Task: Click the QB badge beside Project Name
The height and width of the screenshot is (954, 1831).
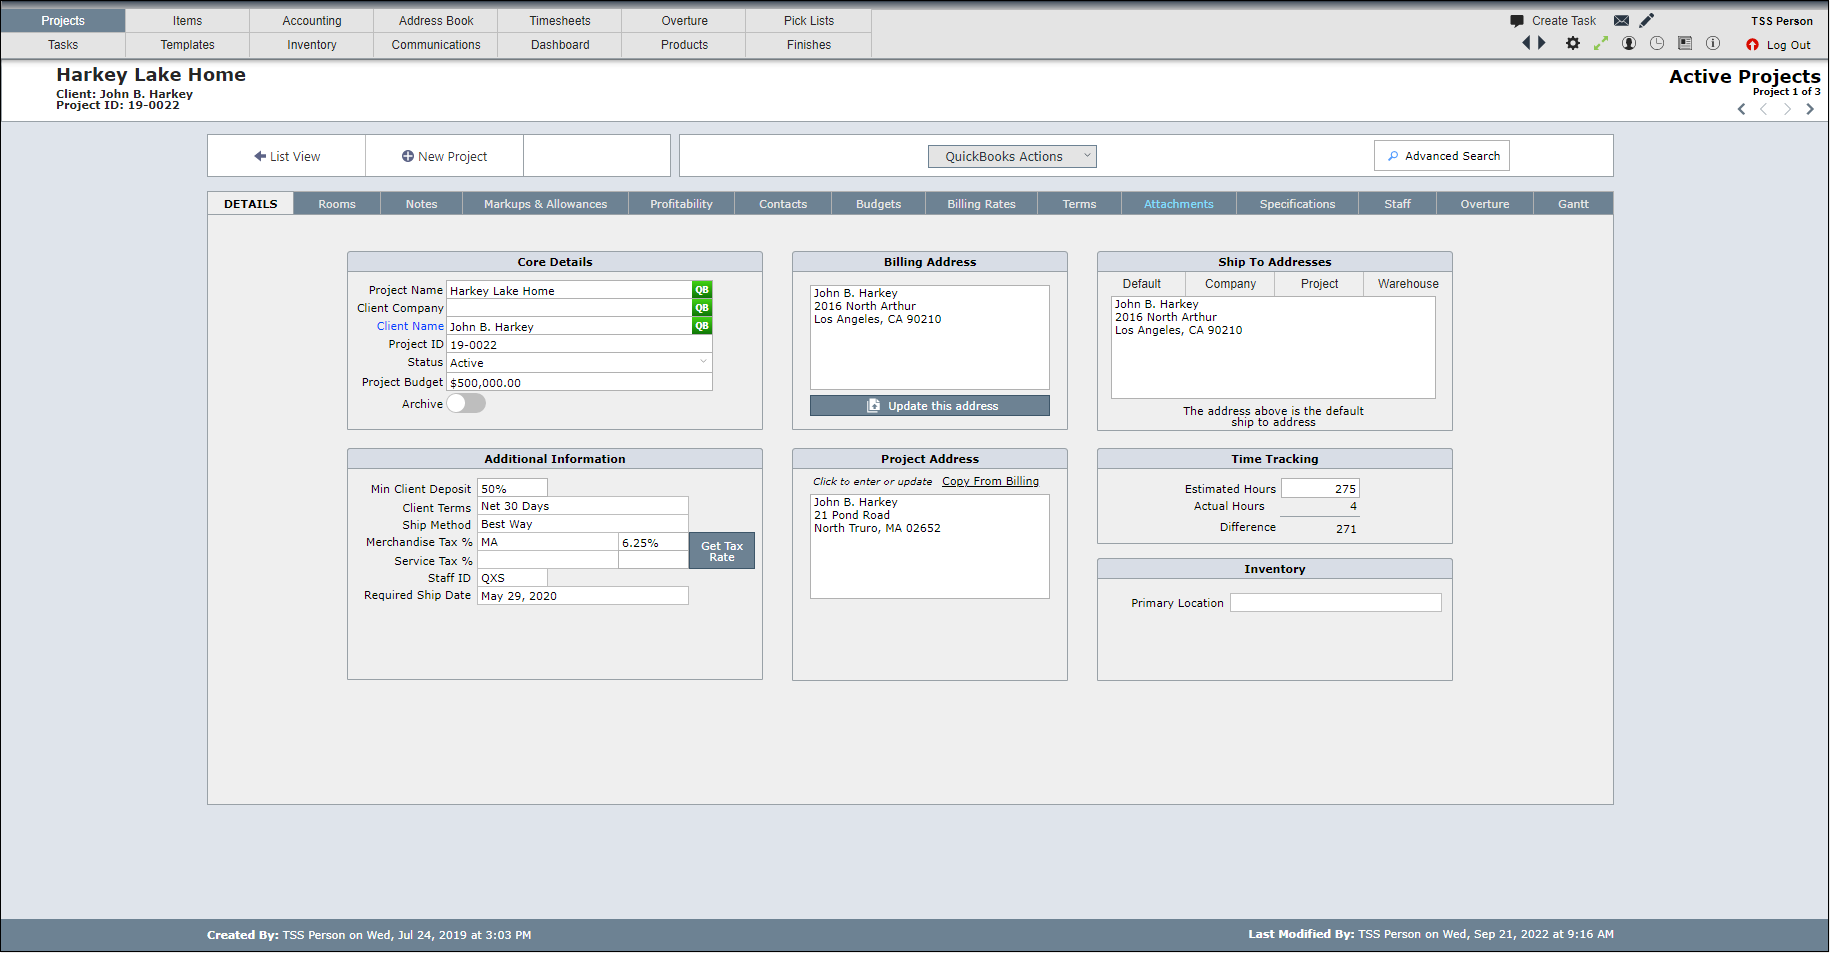Action: coord(702,290)
